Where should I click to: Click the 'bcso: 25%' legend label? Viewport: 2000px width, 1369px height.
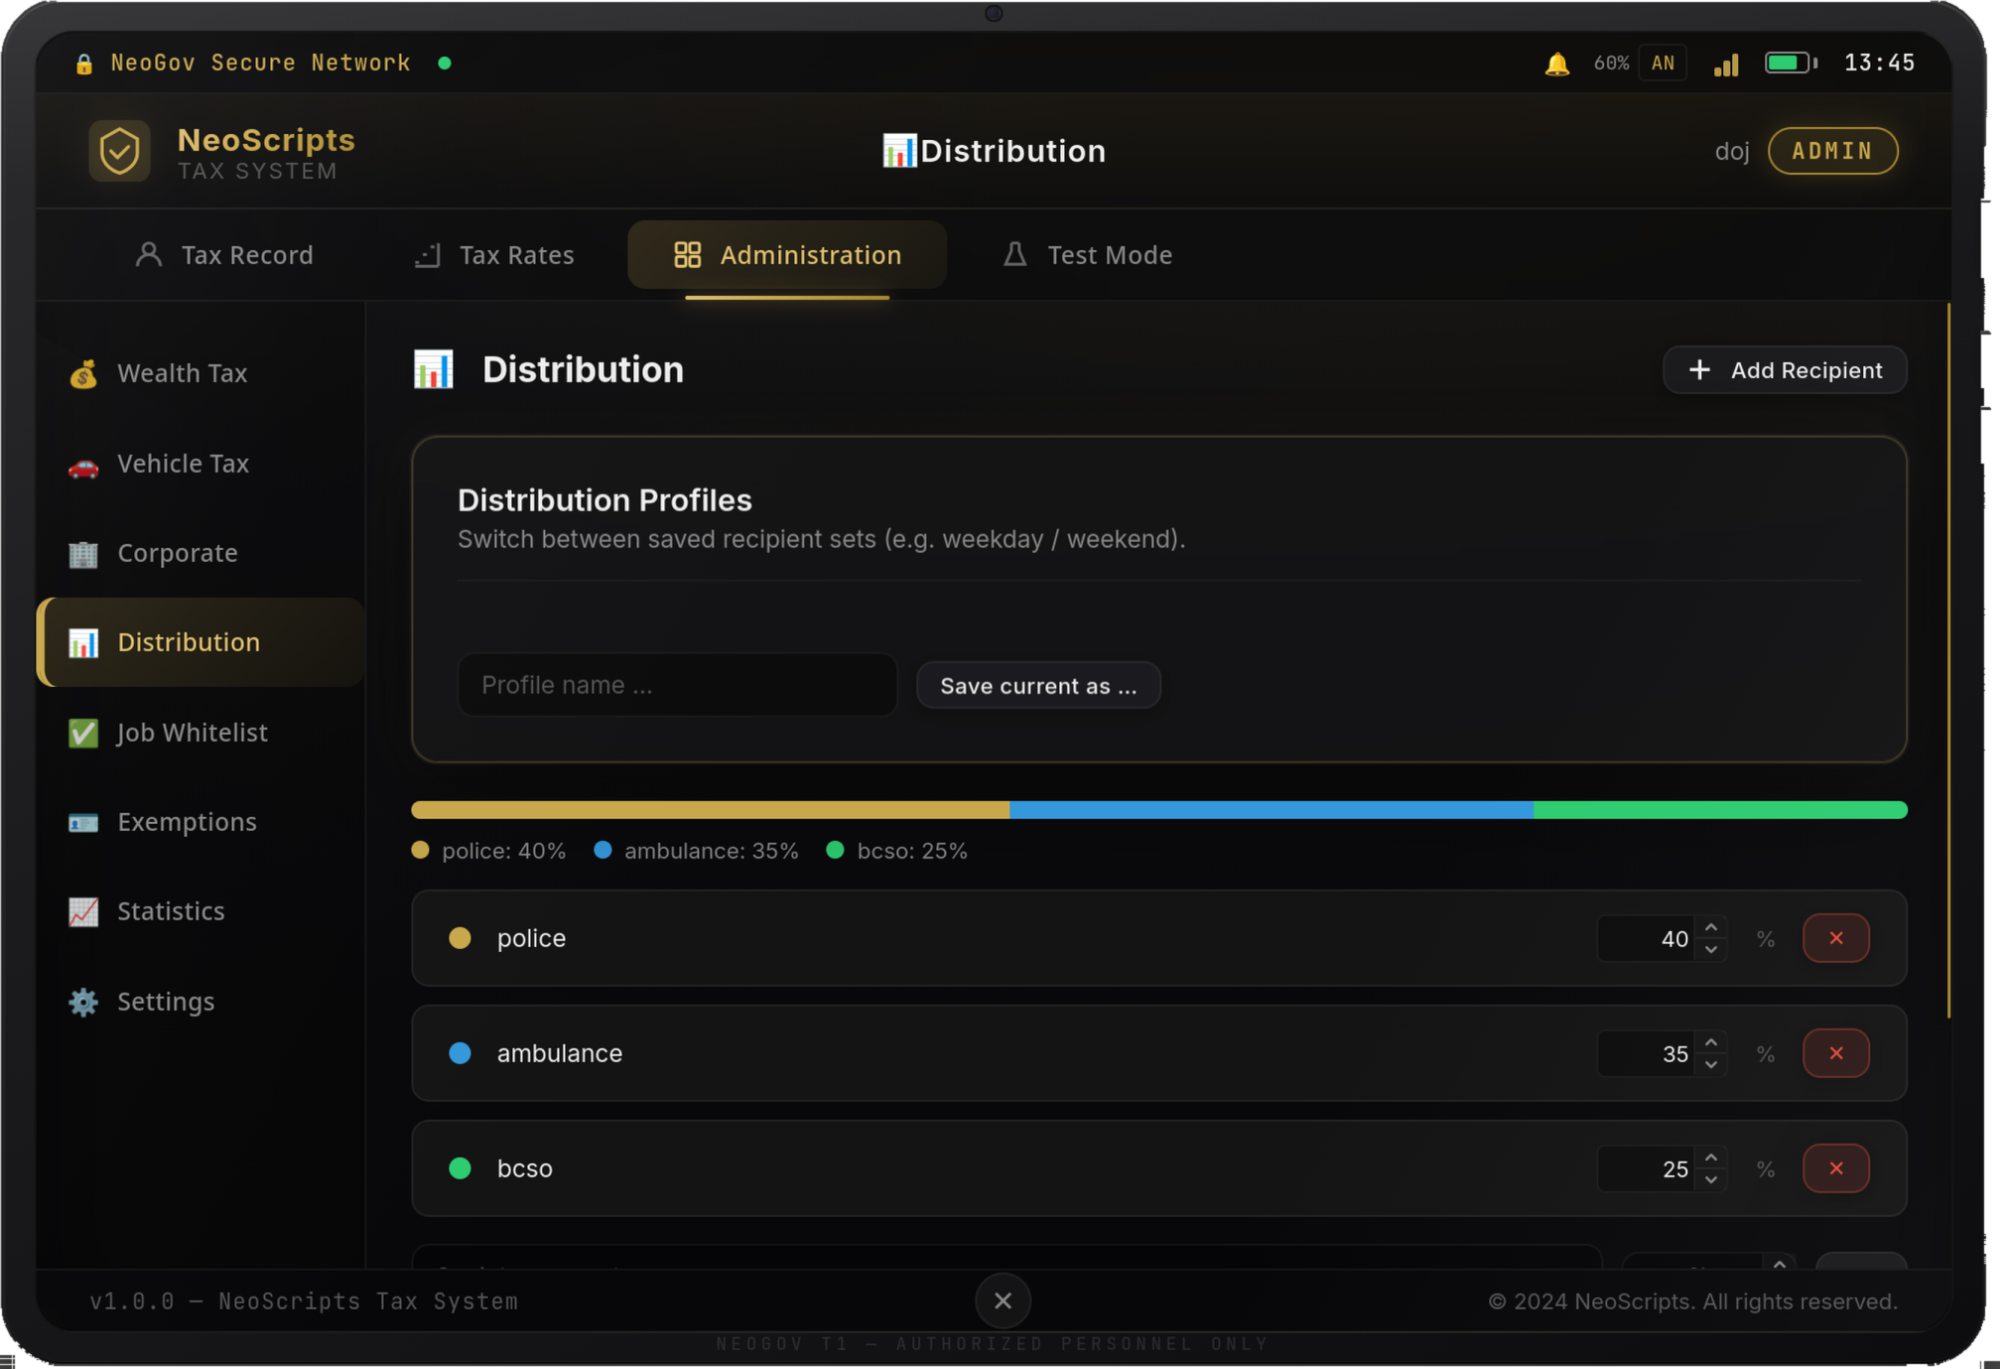coord(912,851)
